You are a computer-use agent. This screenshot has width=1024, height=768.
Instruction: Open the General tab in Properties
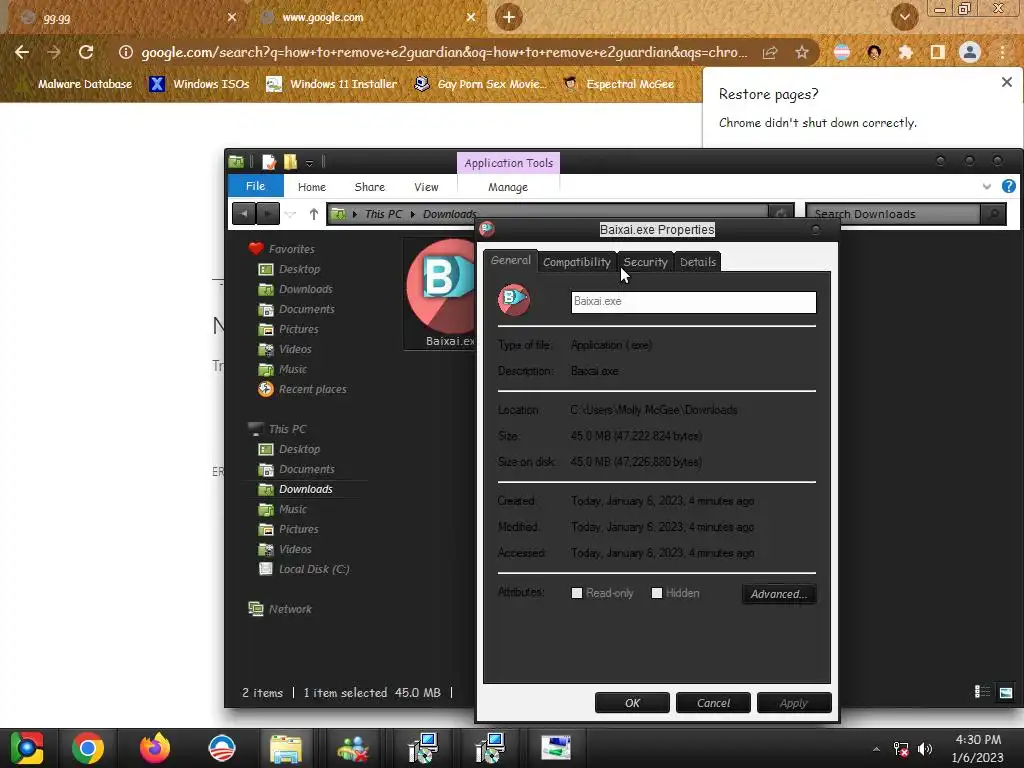[511, 260]
